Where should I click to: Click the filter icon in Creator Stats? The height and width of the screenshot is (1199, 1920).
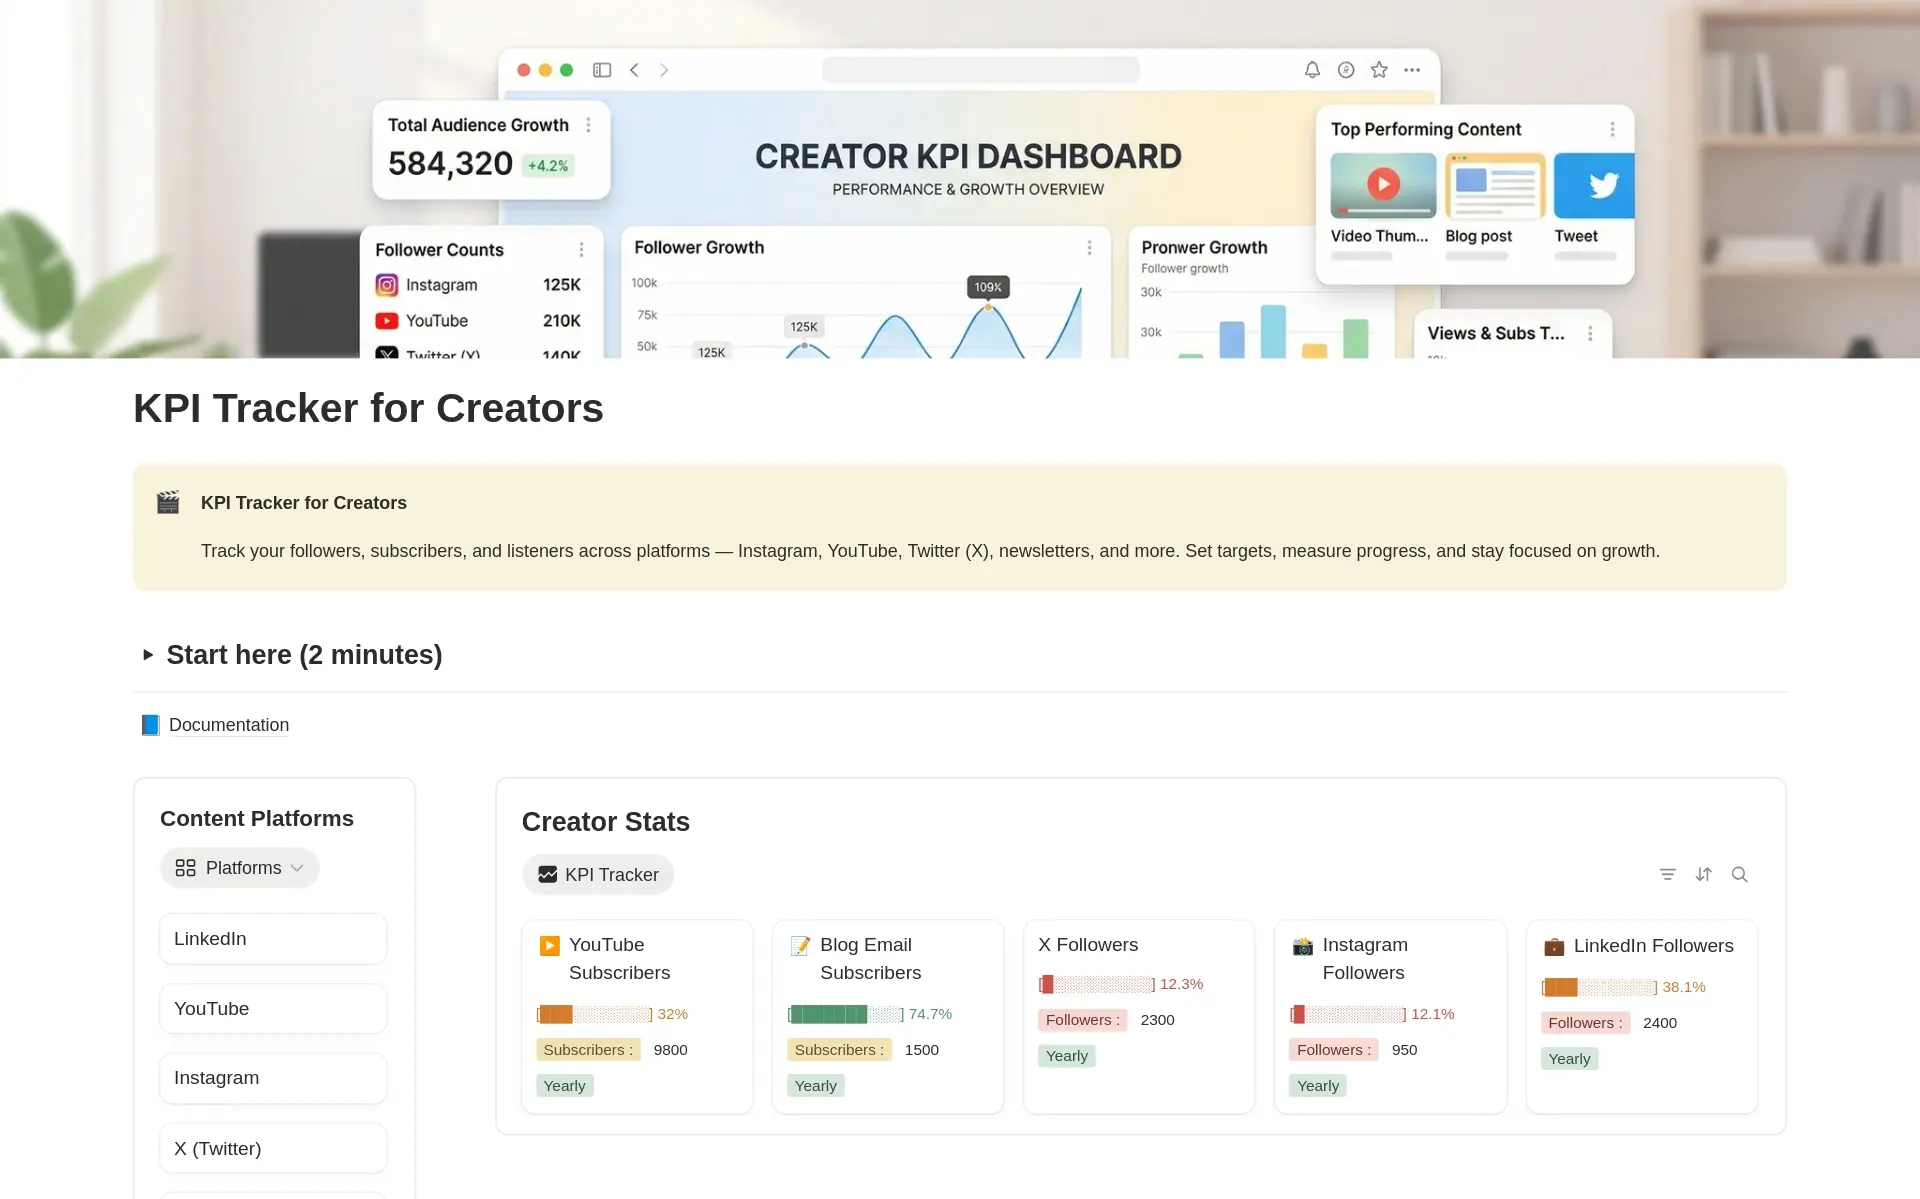click(x=1667, y=874)
